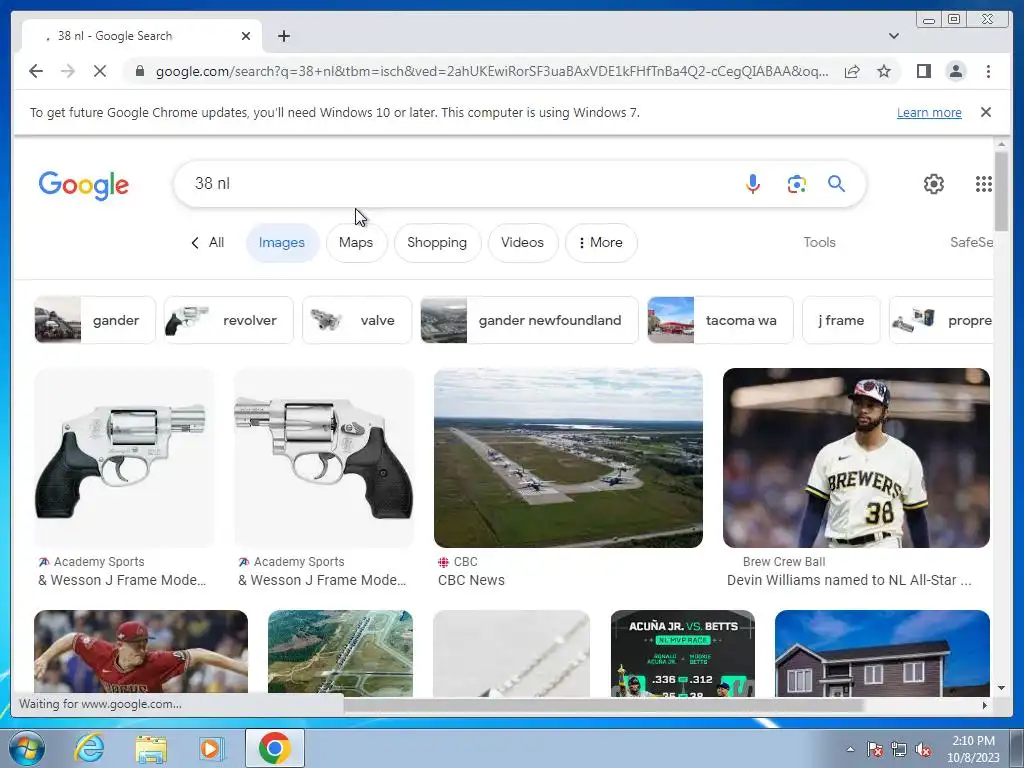Bookmark this page with the star icon
Image resolution: width=1024 pixels, height=768 pixels.
884,71
